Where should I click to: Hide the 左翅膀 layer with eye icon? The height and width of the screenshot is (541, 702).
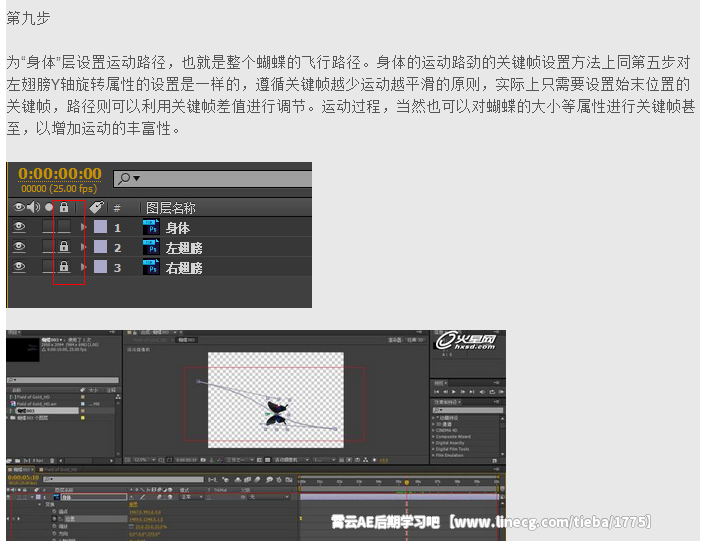click(18, 247)
